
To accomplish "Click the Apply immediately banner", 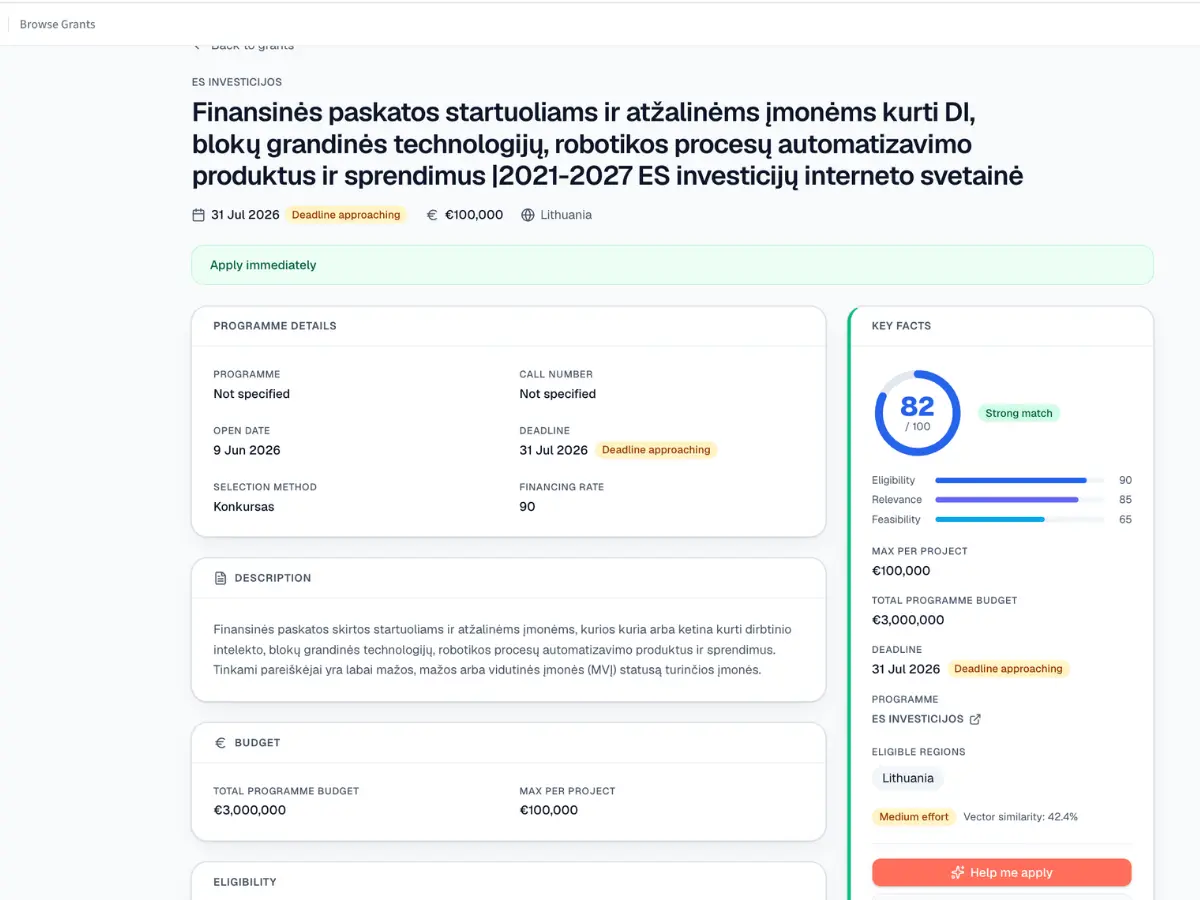I will (672, 265).
